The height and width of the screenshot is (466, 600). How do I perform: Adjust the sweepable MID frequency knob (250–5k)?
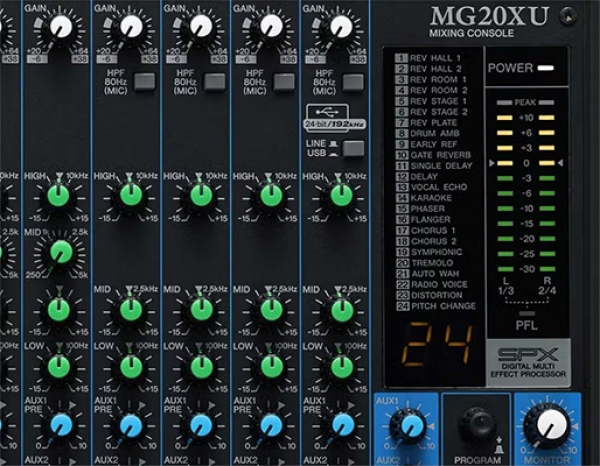point(60,253)
